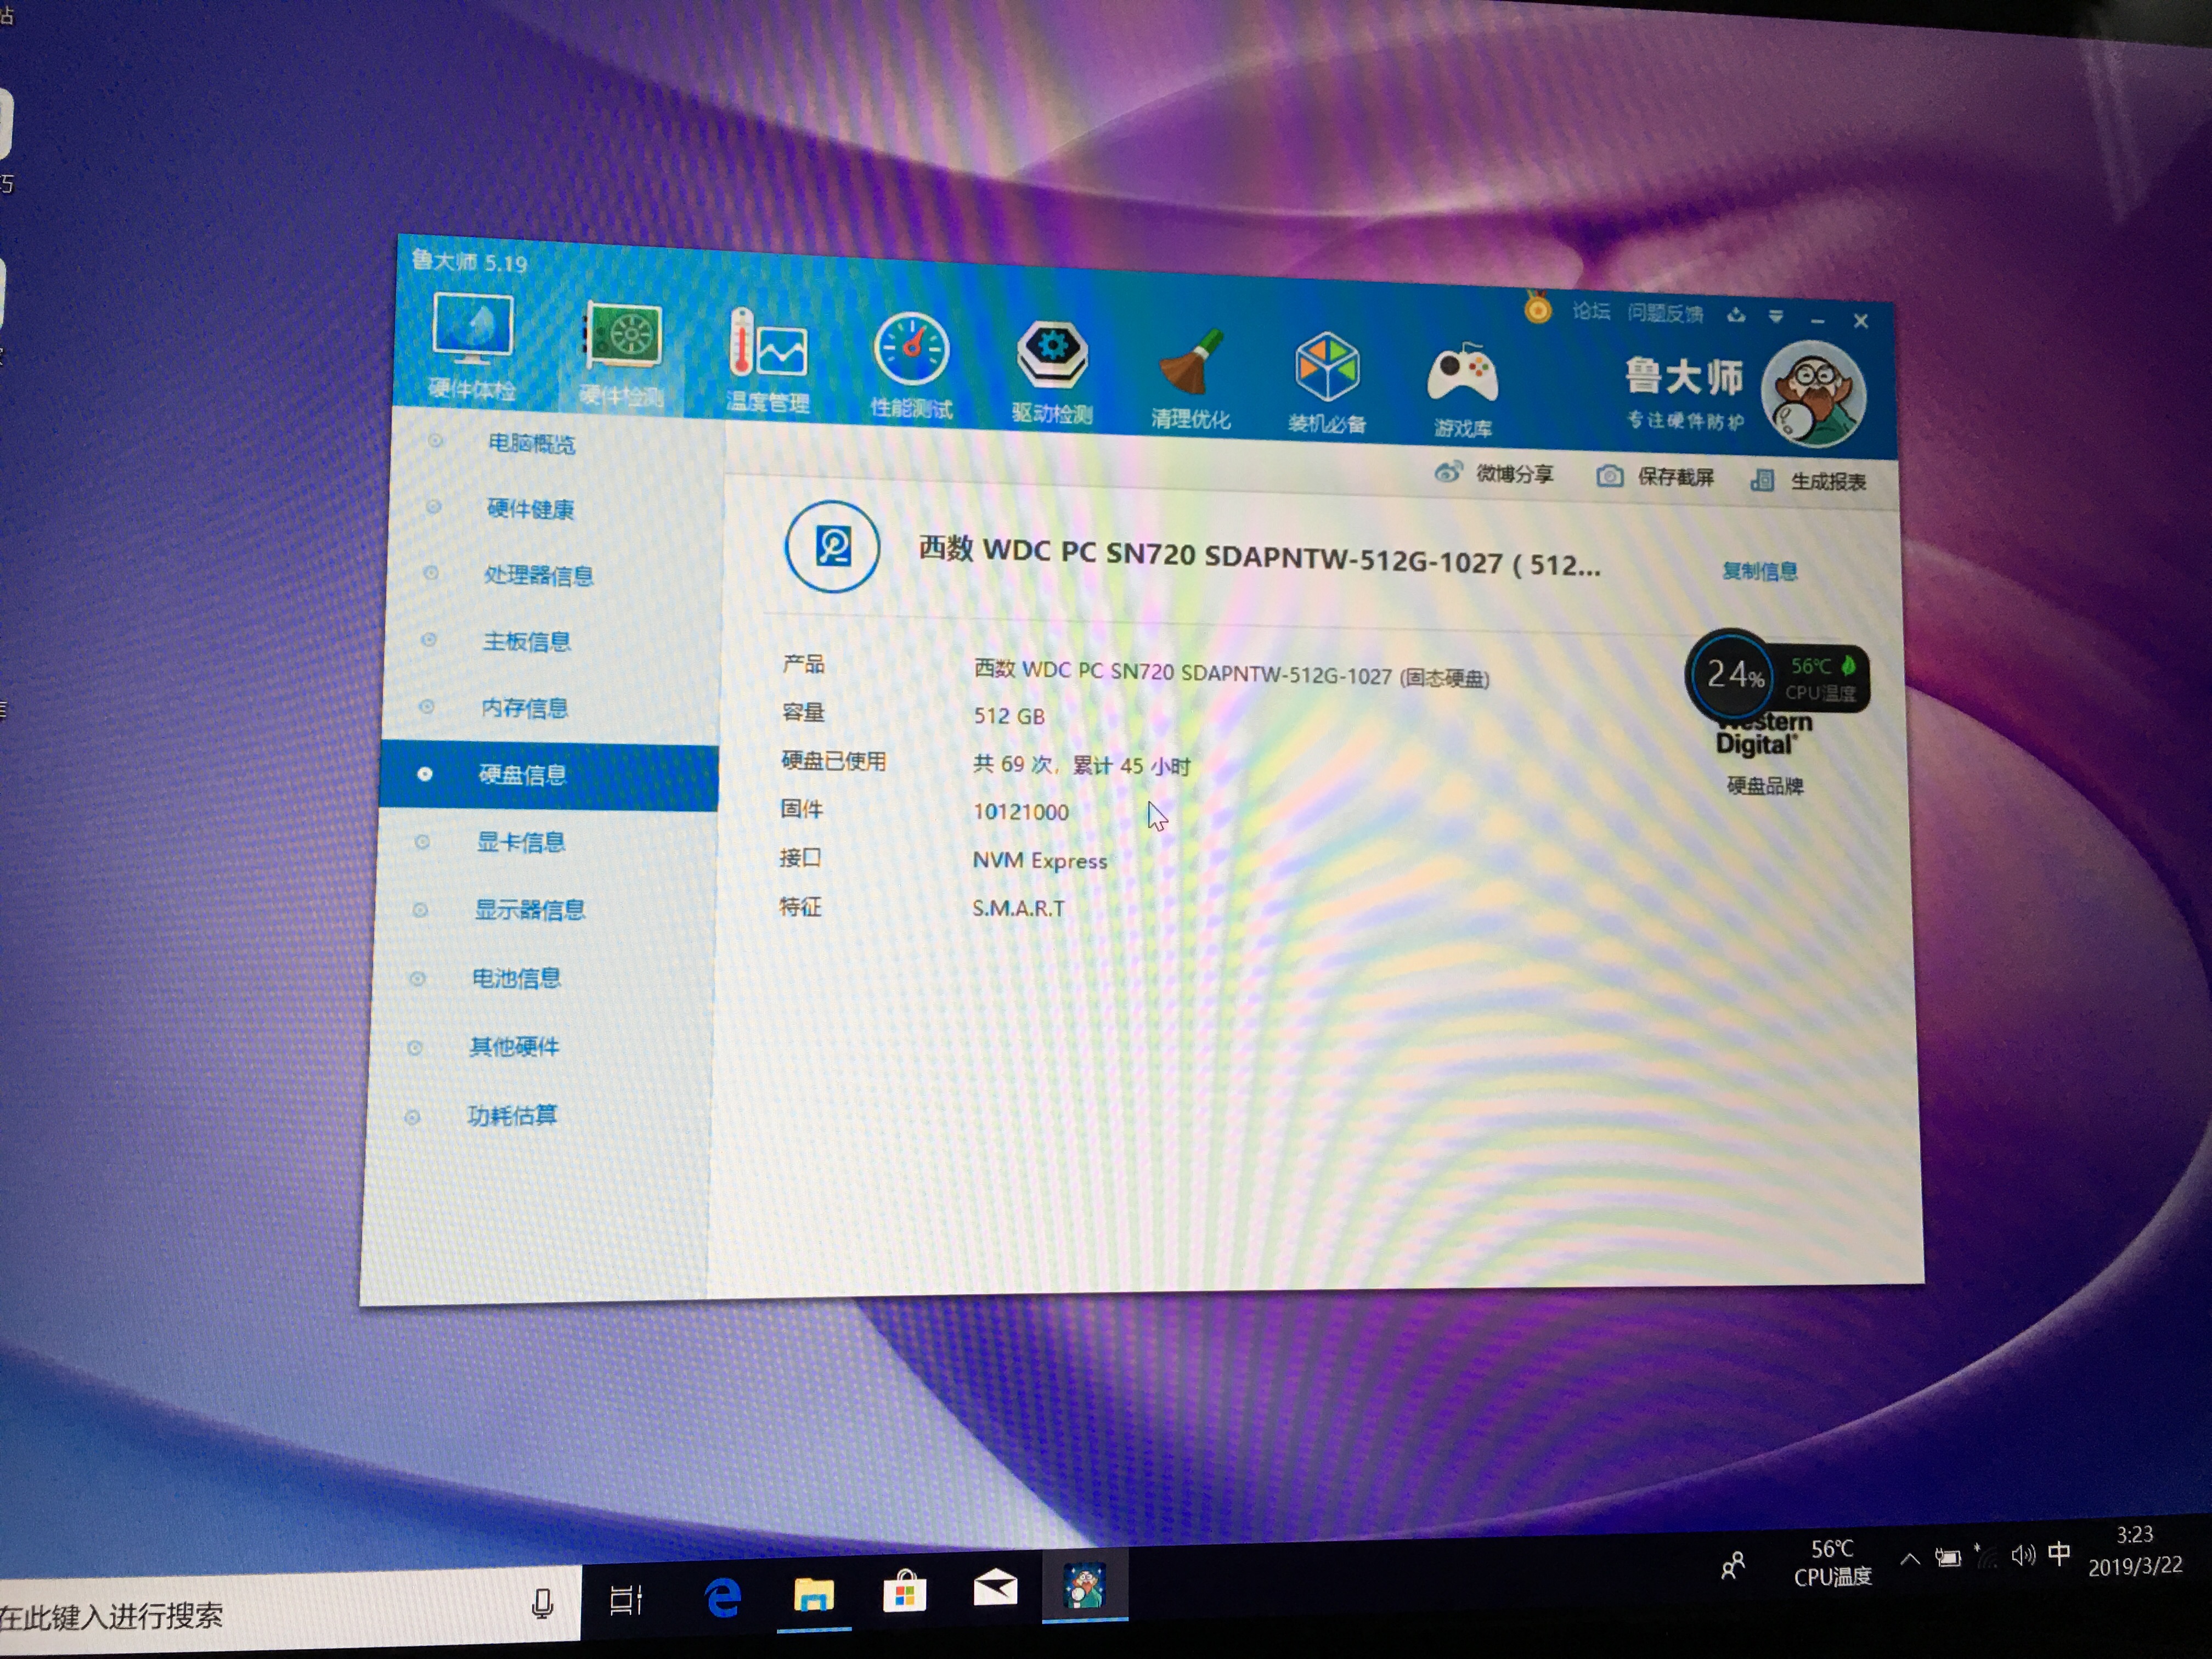Click the battery power tray icon

1947,1558
